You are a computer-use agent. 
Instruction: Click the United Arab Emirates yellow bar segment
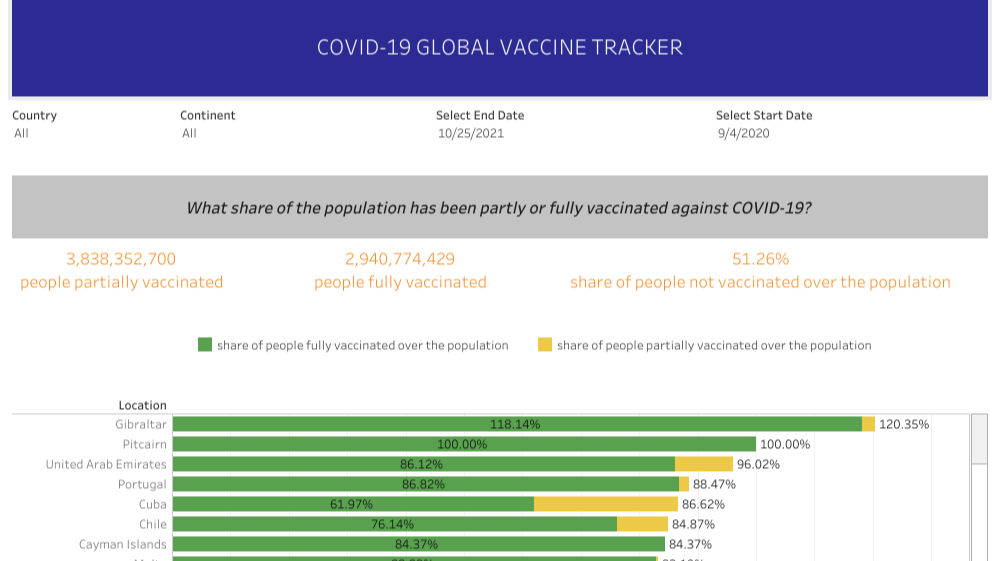click(x=704, y=464)
